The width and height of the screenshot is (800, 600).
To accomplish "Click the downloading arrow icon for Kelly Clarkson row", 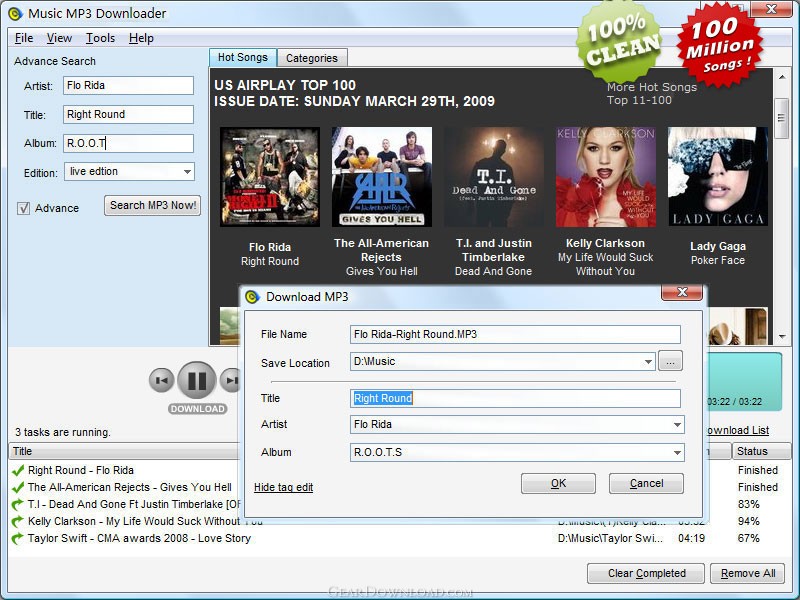I will (18, 521).
